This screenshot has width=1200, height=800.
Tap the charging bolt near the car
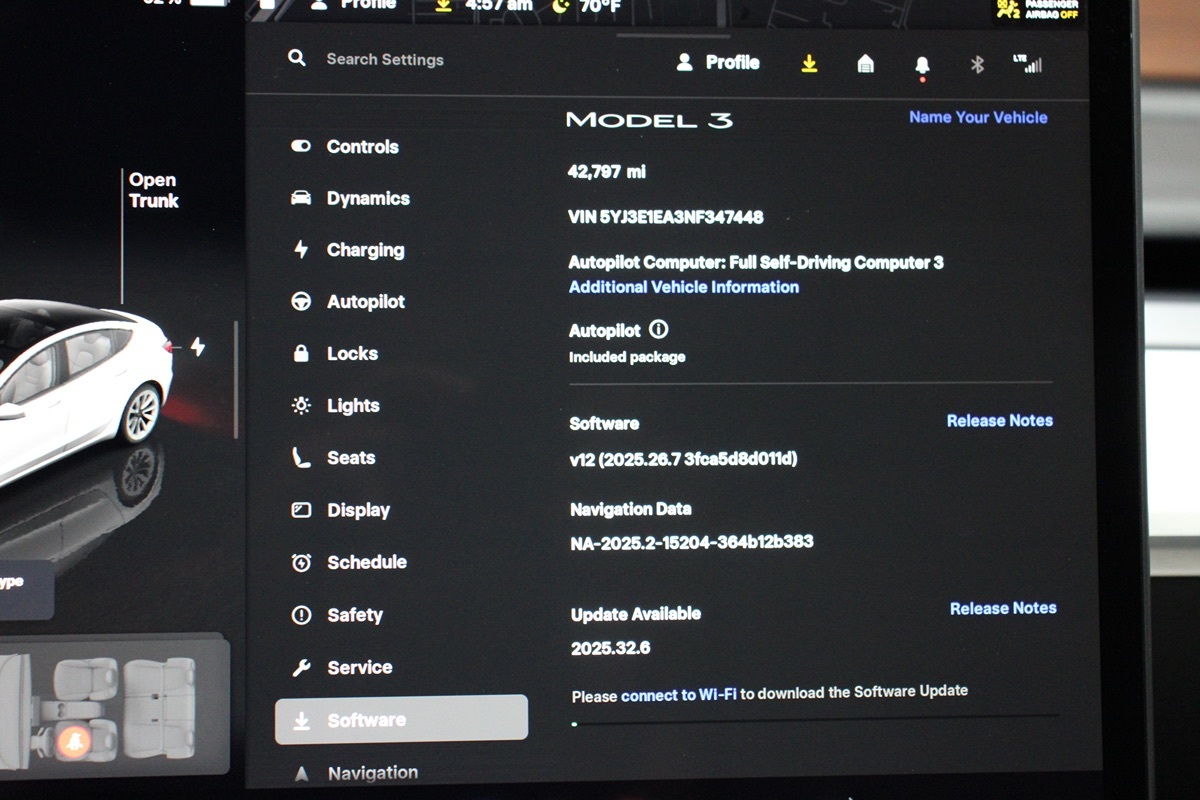pos(198,347)
